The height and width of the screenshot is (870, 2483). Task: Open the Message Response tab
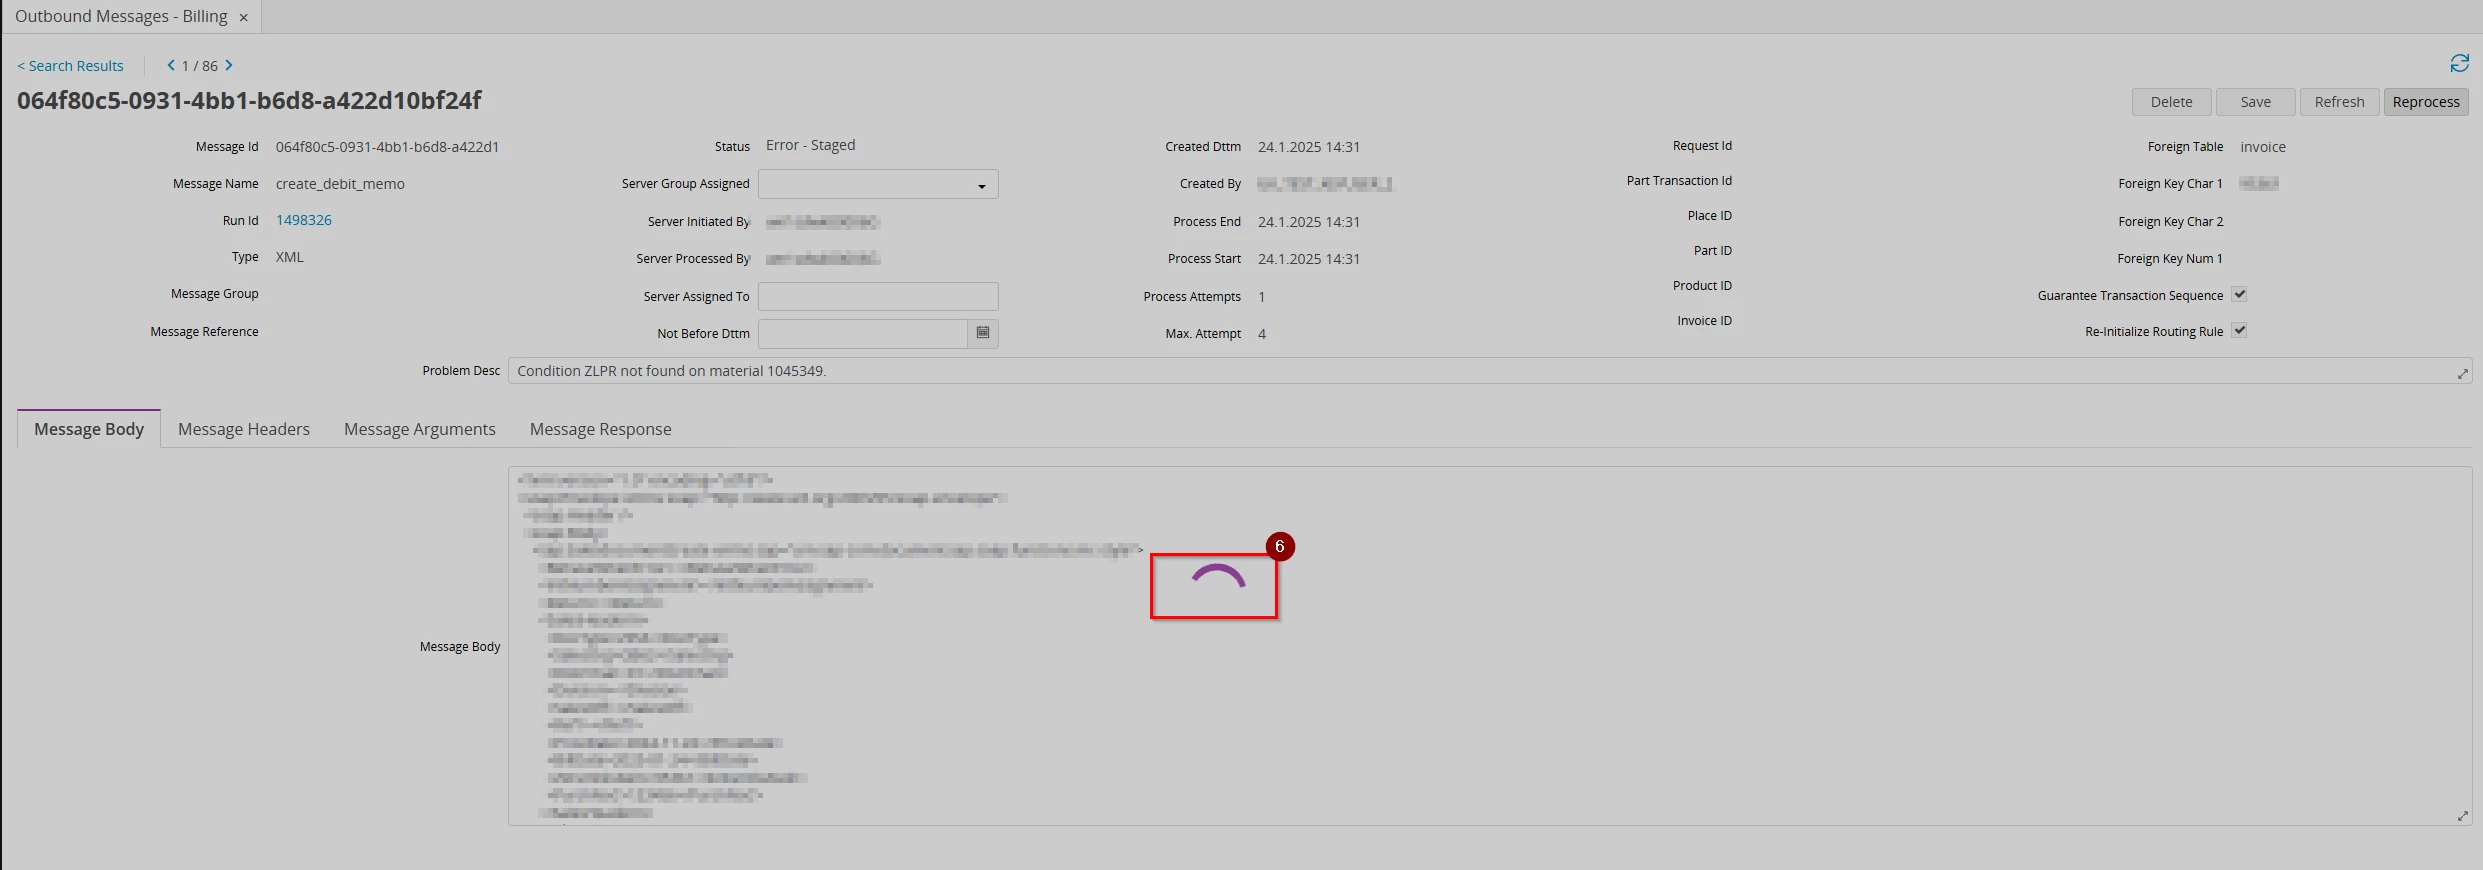(x=600, y=429)
